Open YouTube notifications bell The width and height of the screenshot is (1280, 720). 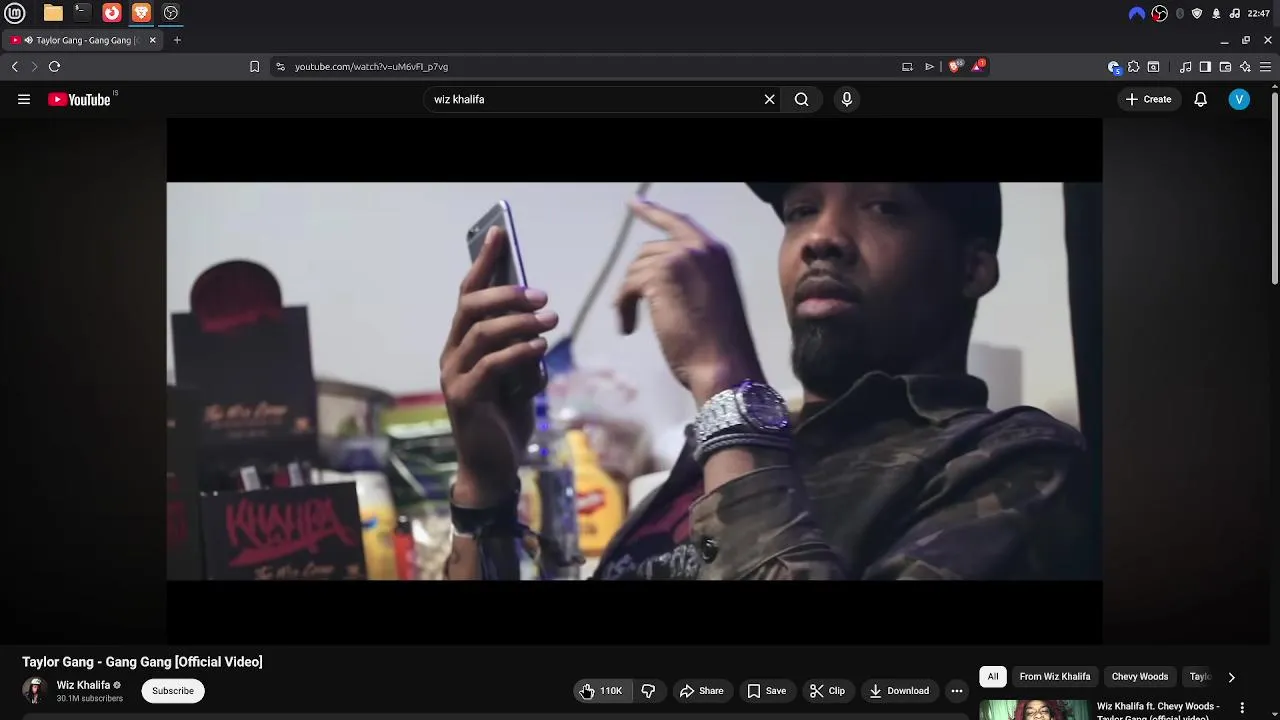click(x=1201, y=99)
